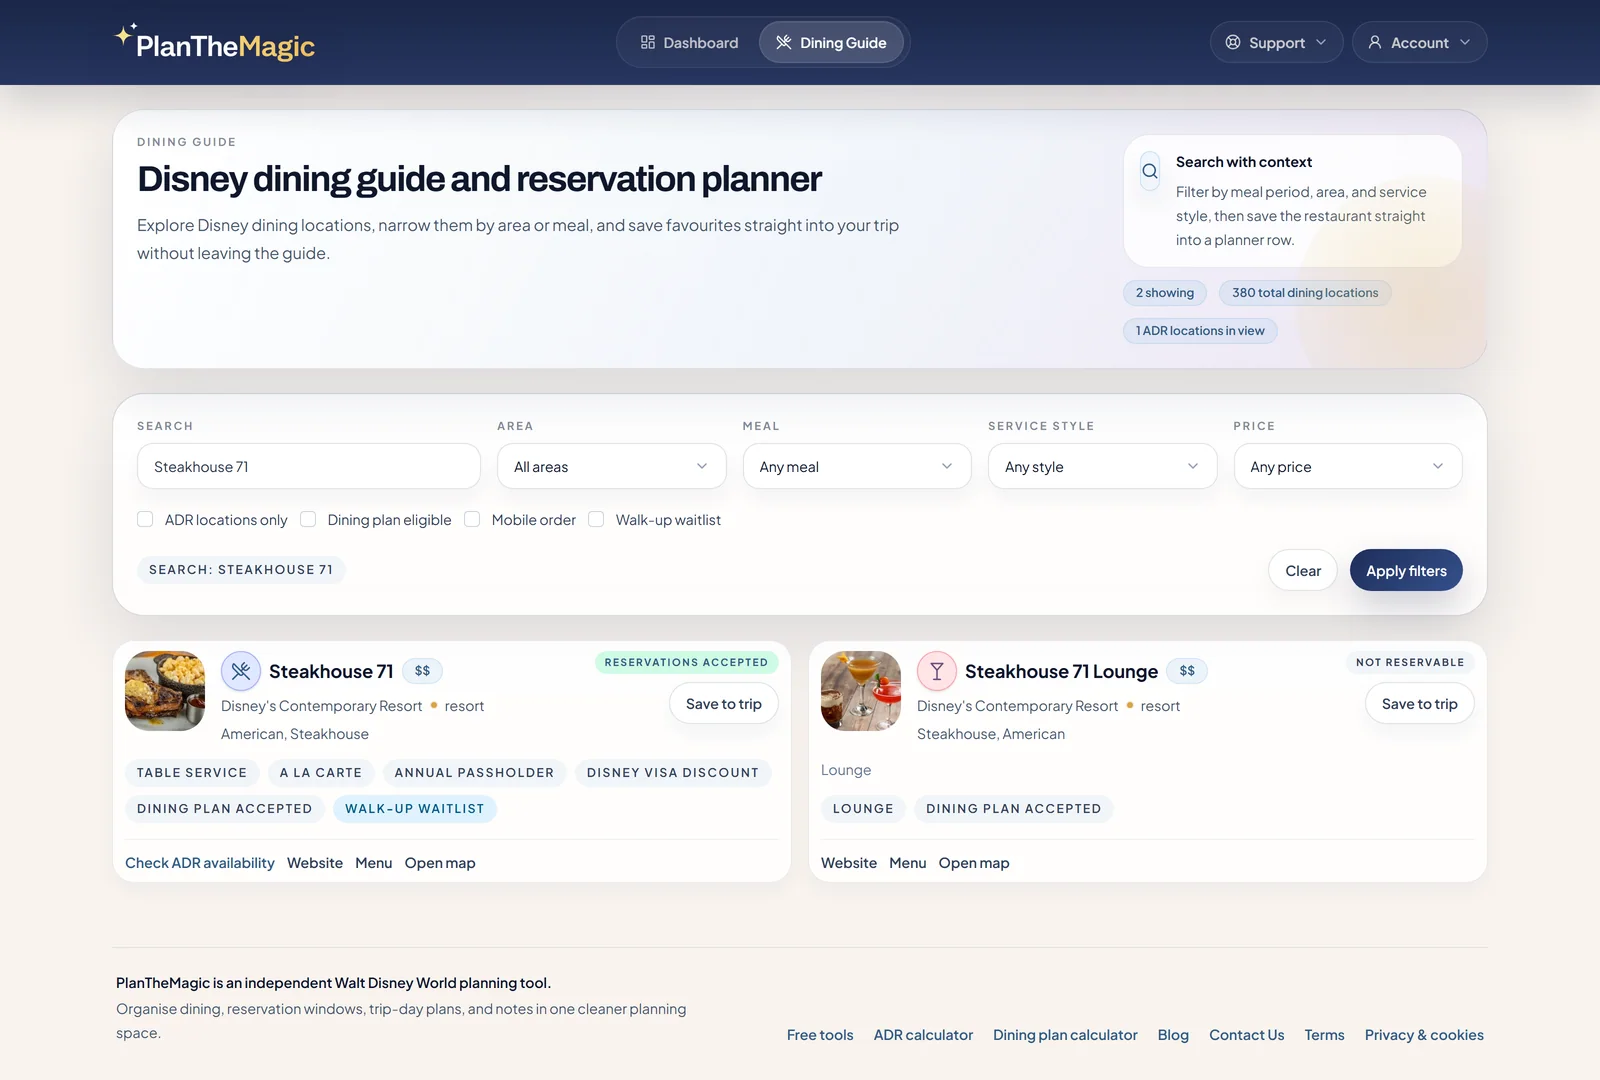
Task: Click the cocktail glass icon for Steakhouse 71 Lounge
Action: 937,671
